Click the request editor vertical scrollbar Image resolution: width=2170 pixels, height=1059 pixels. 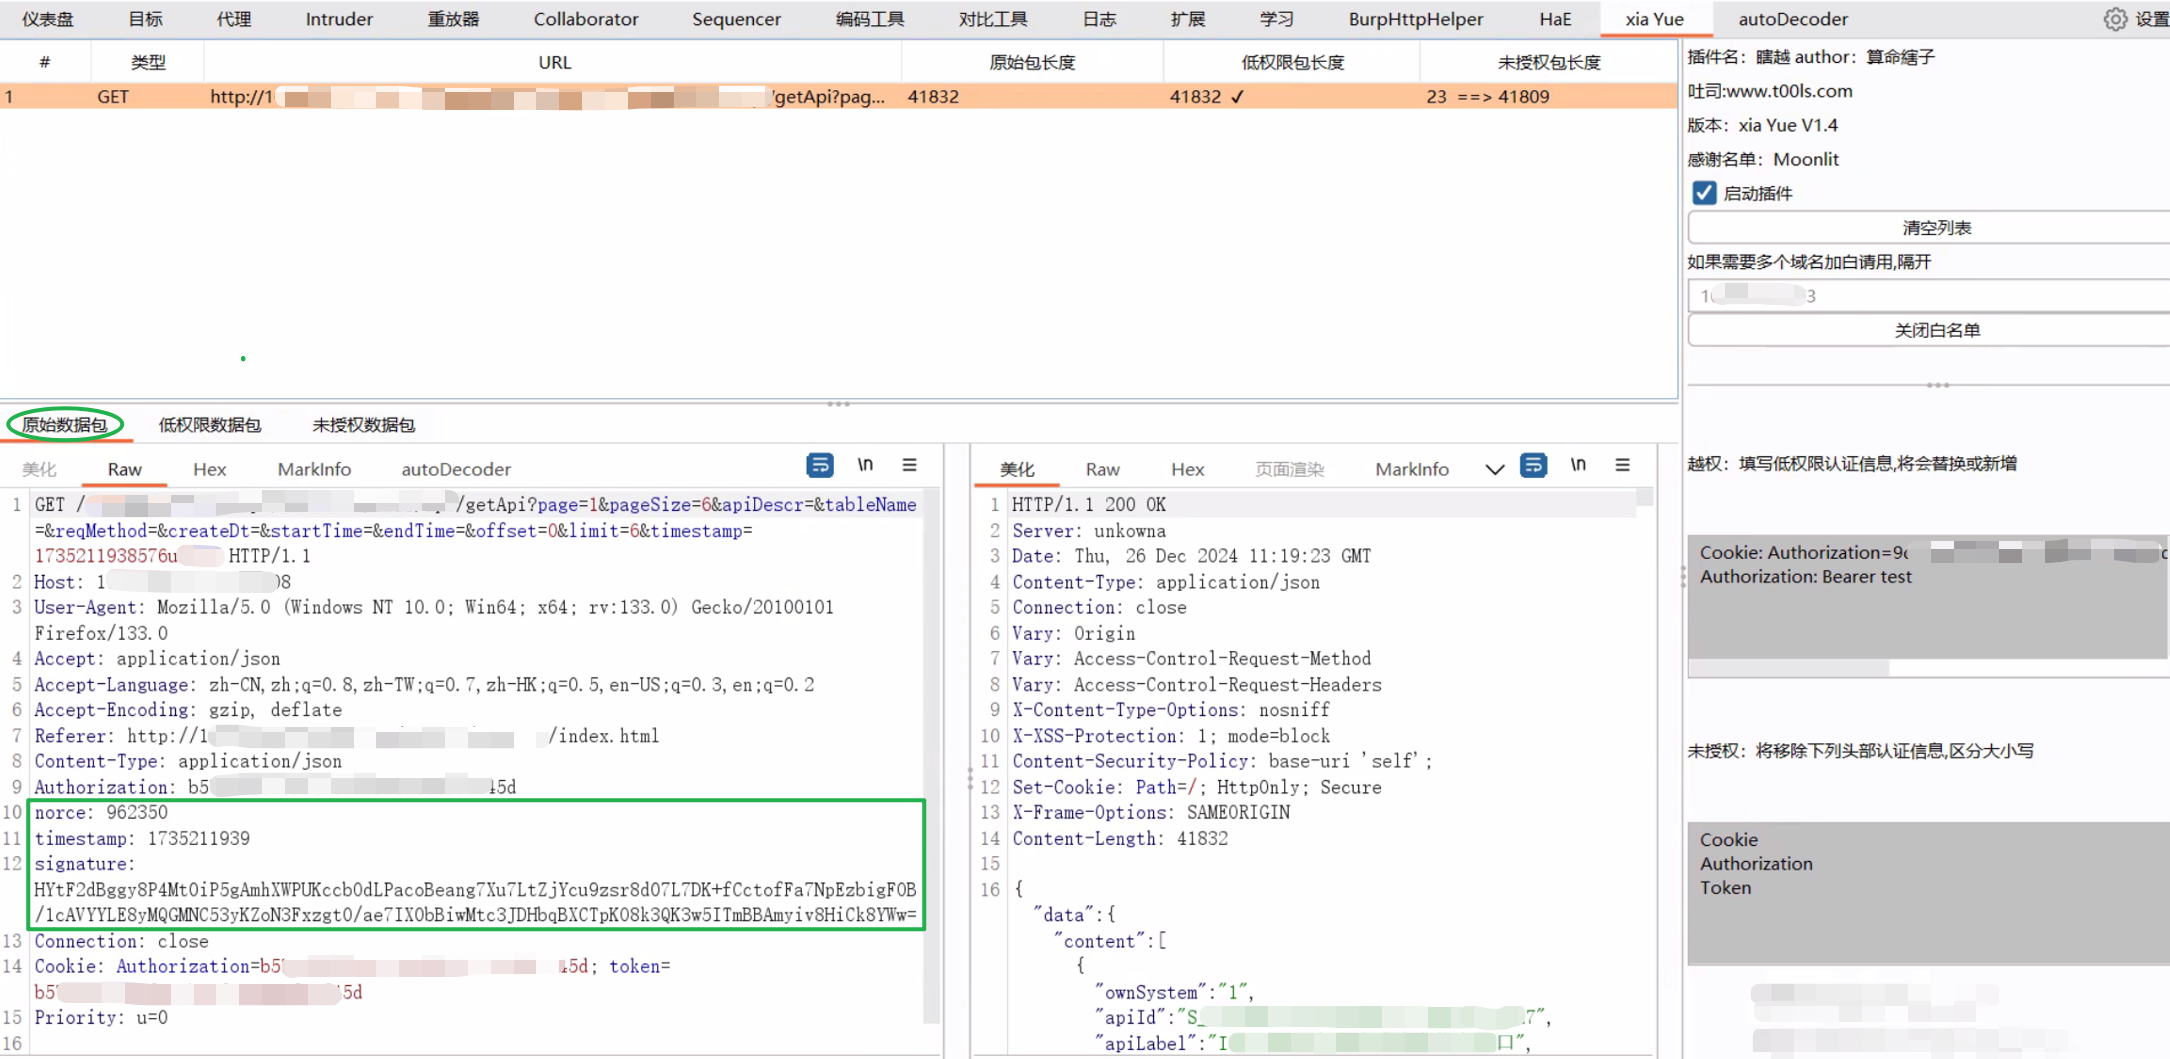tap(931, 756)
